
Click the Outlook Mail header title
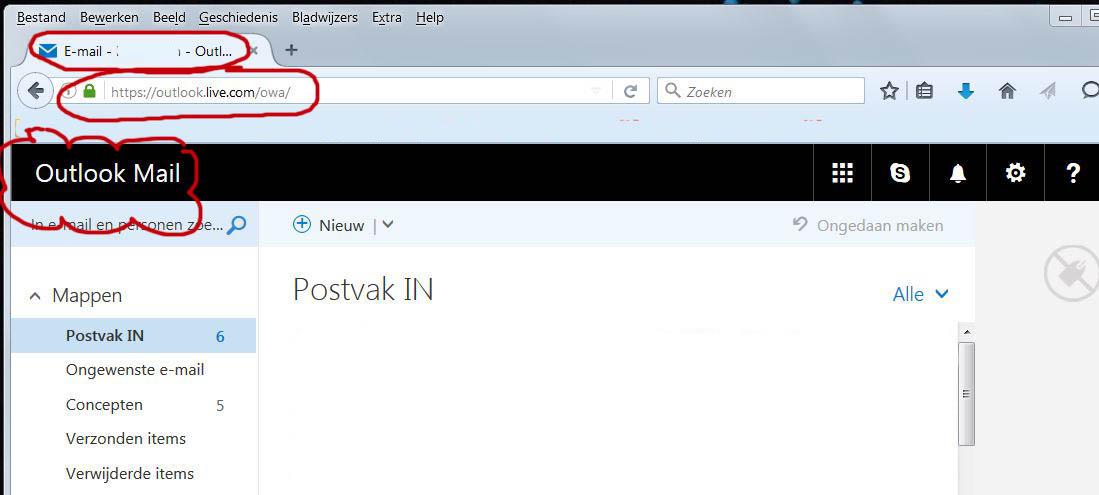pyautogui.click(x=108, y=173)
